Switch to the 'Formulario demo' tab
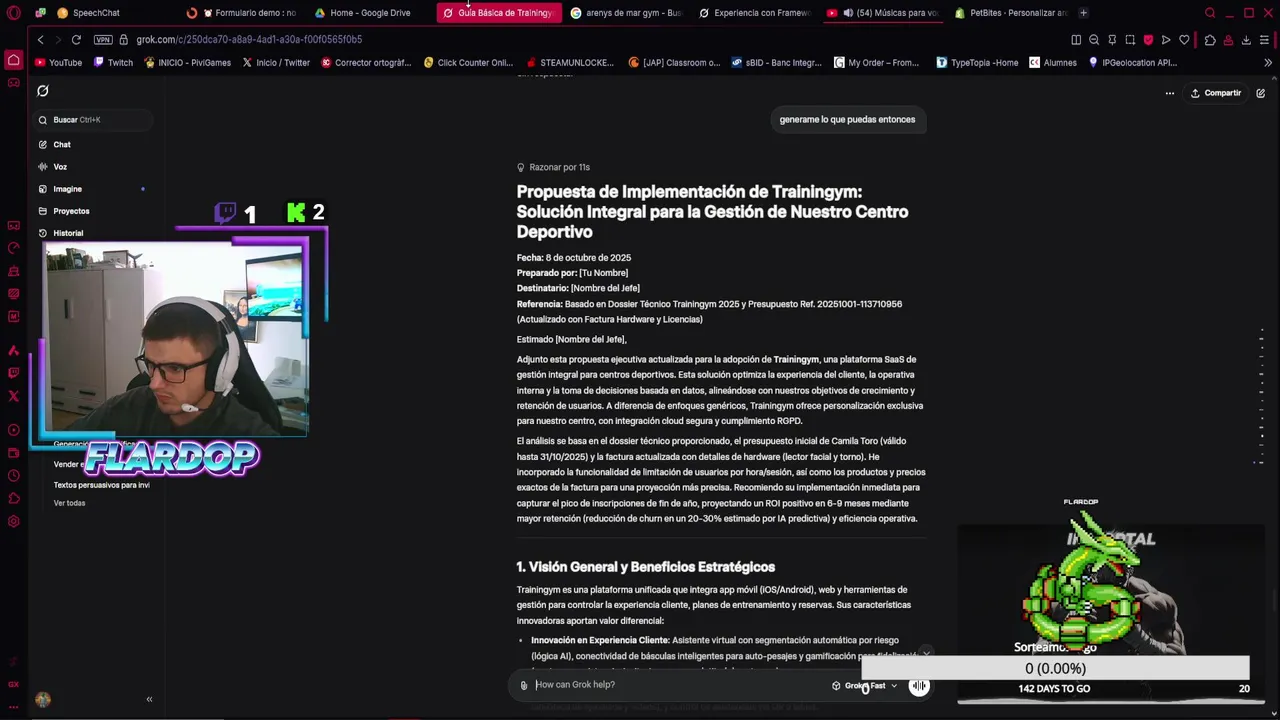This screenshot has width=1280, height=720. 244,13
